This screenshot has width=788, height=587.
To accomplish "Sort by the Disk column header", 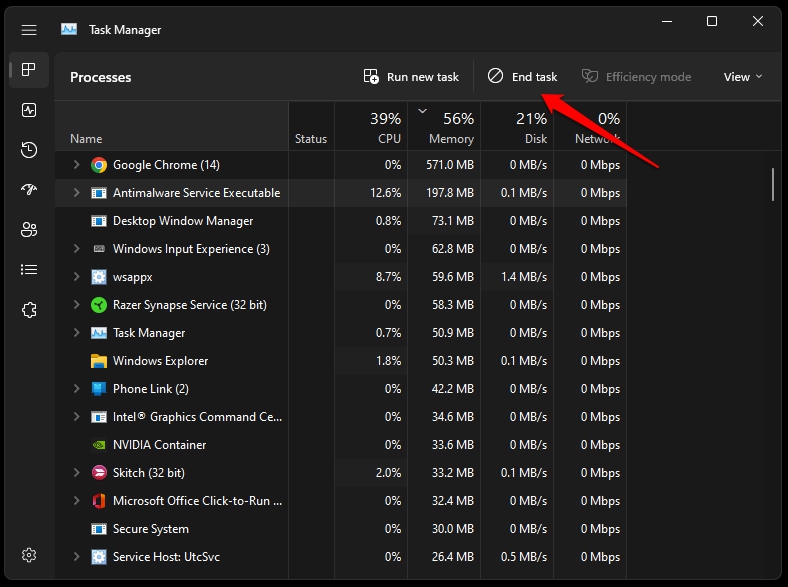I will point(517,126).
